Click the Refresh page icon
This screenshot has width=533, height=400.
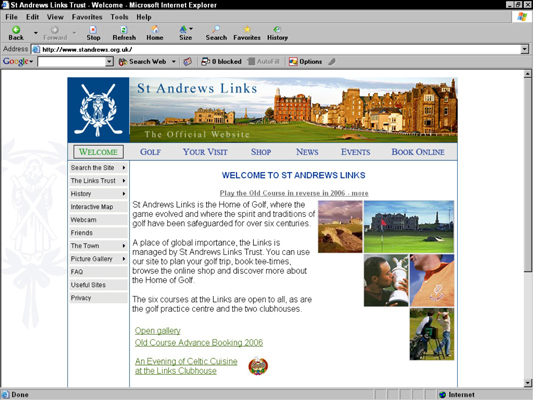[124, 30]
